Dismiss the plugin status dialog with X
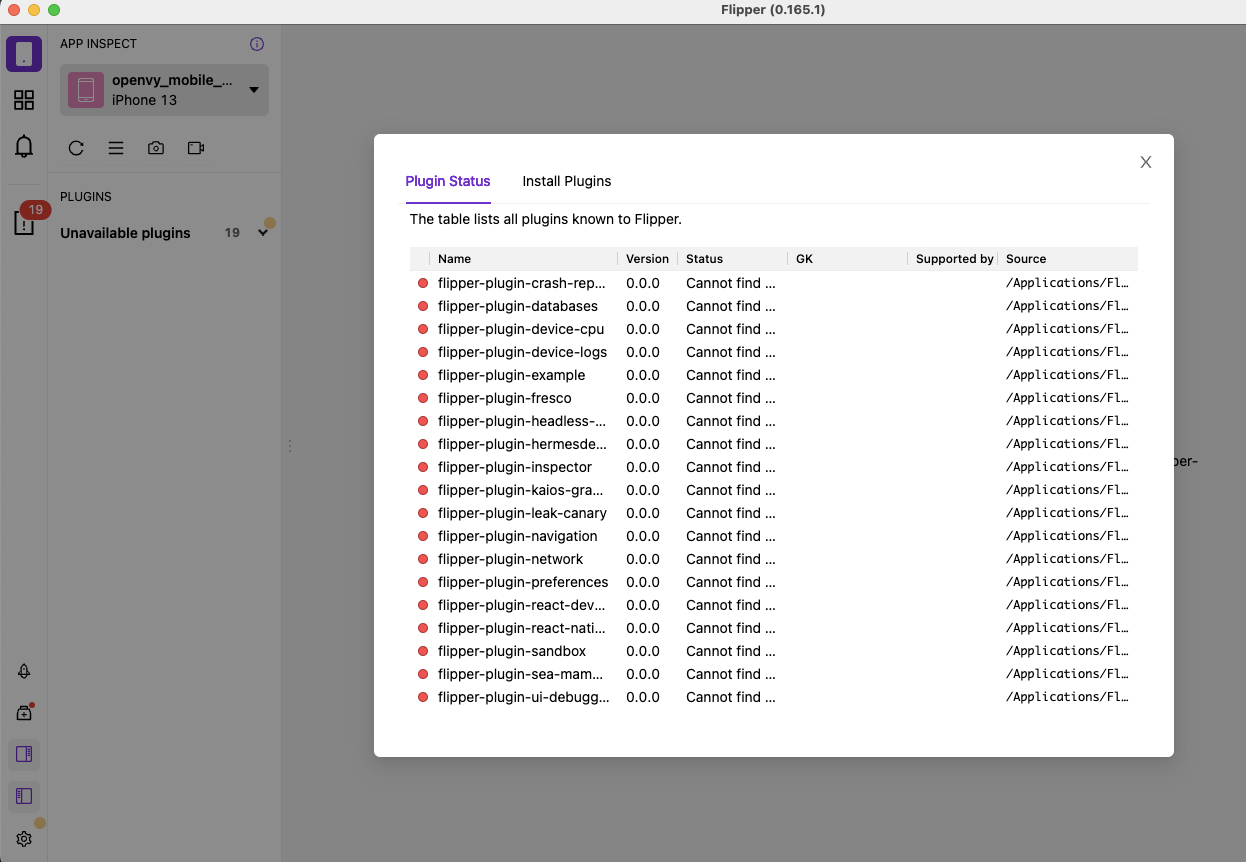The image size is (1246, 862). click(x=1145, y=161)
